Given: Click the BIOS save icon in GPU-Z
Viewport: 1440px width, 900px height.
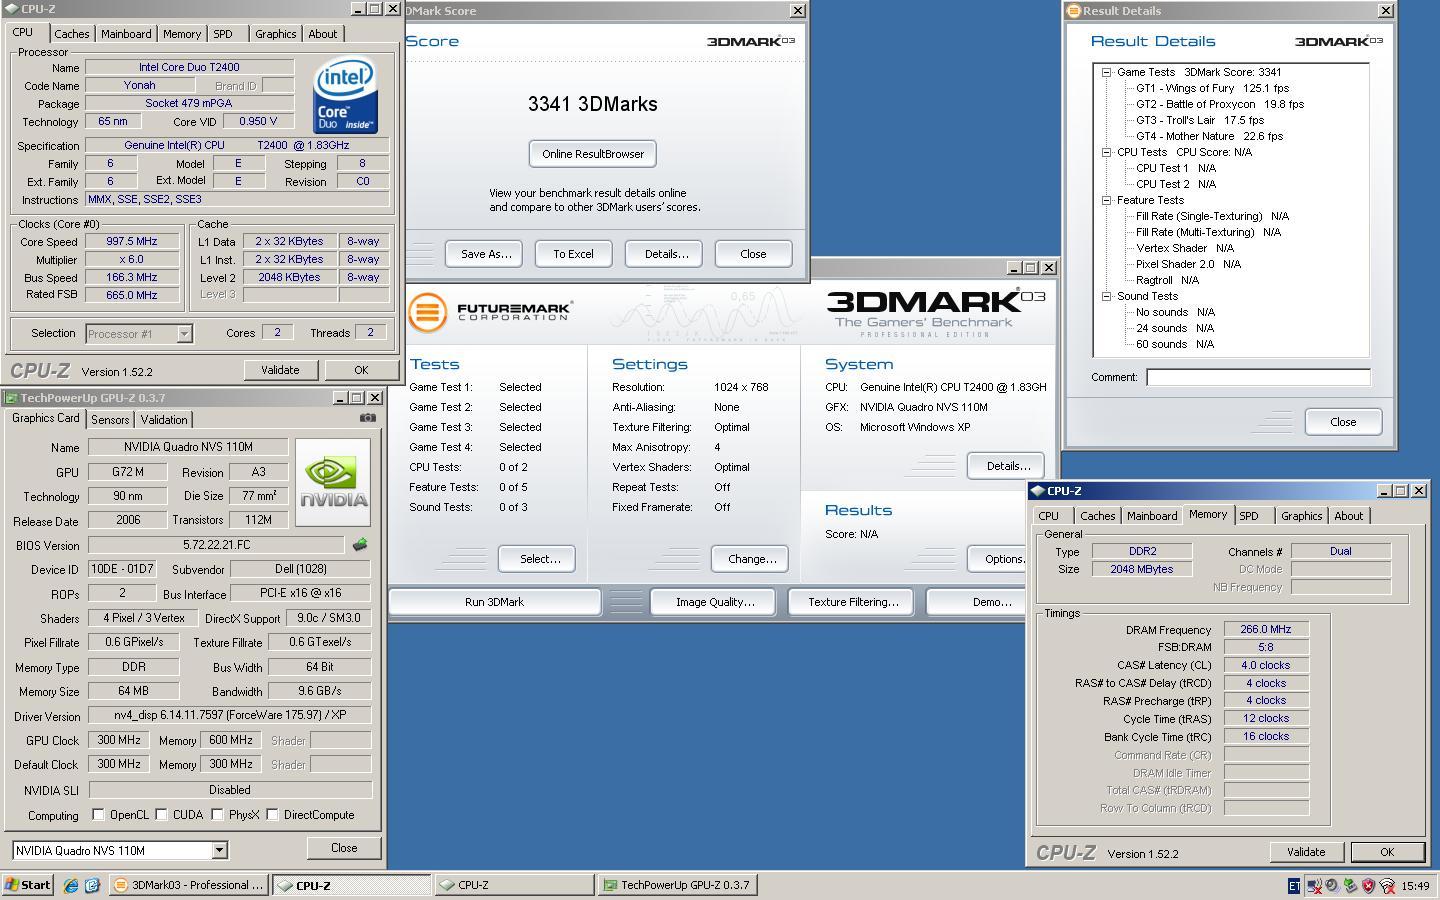Looking at the screenshot, I should pos(360,545).
